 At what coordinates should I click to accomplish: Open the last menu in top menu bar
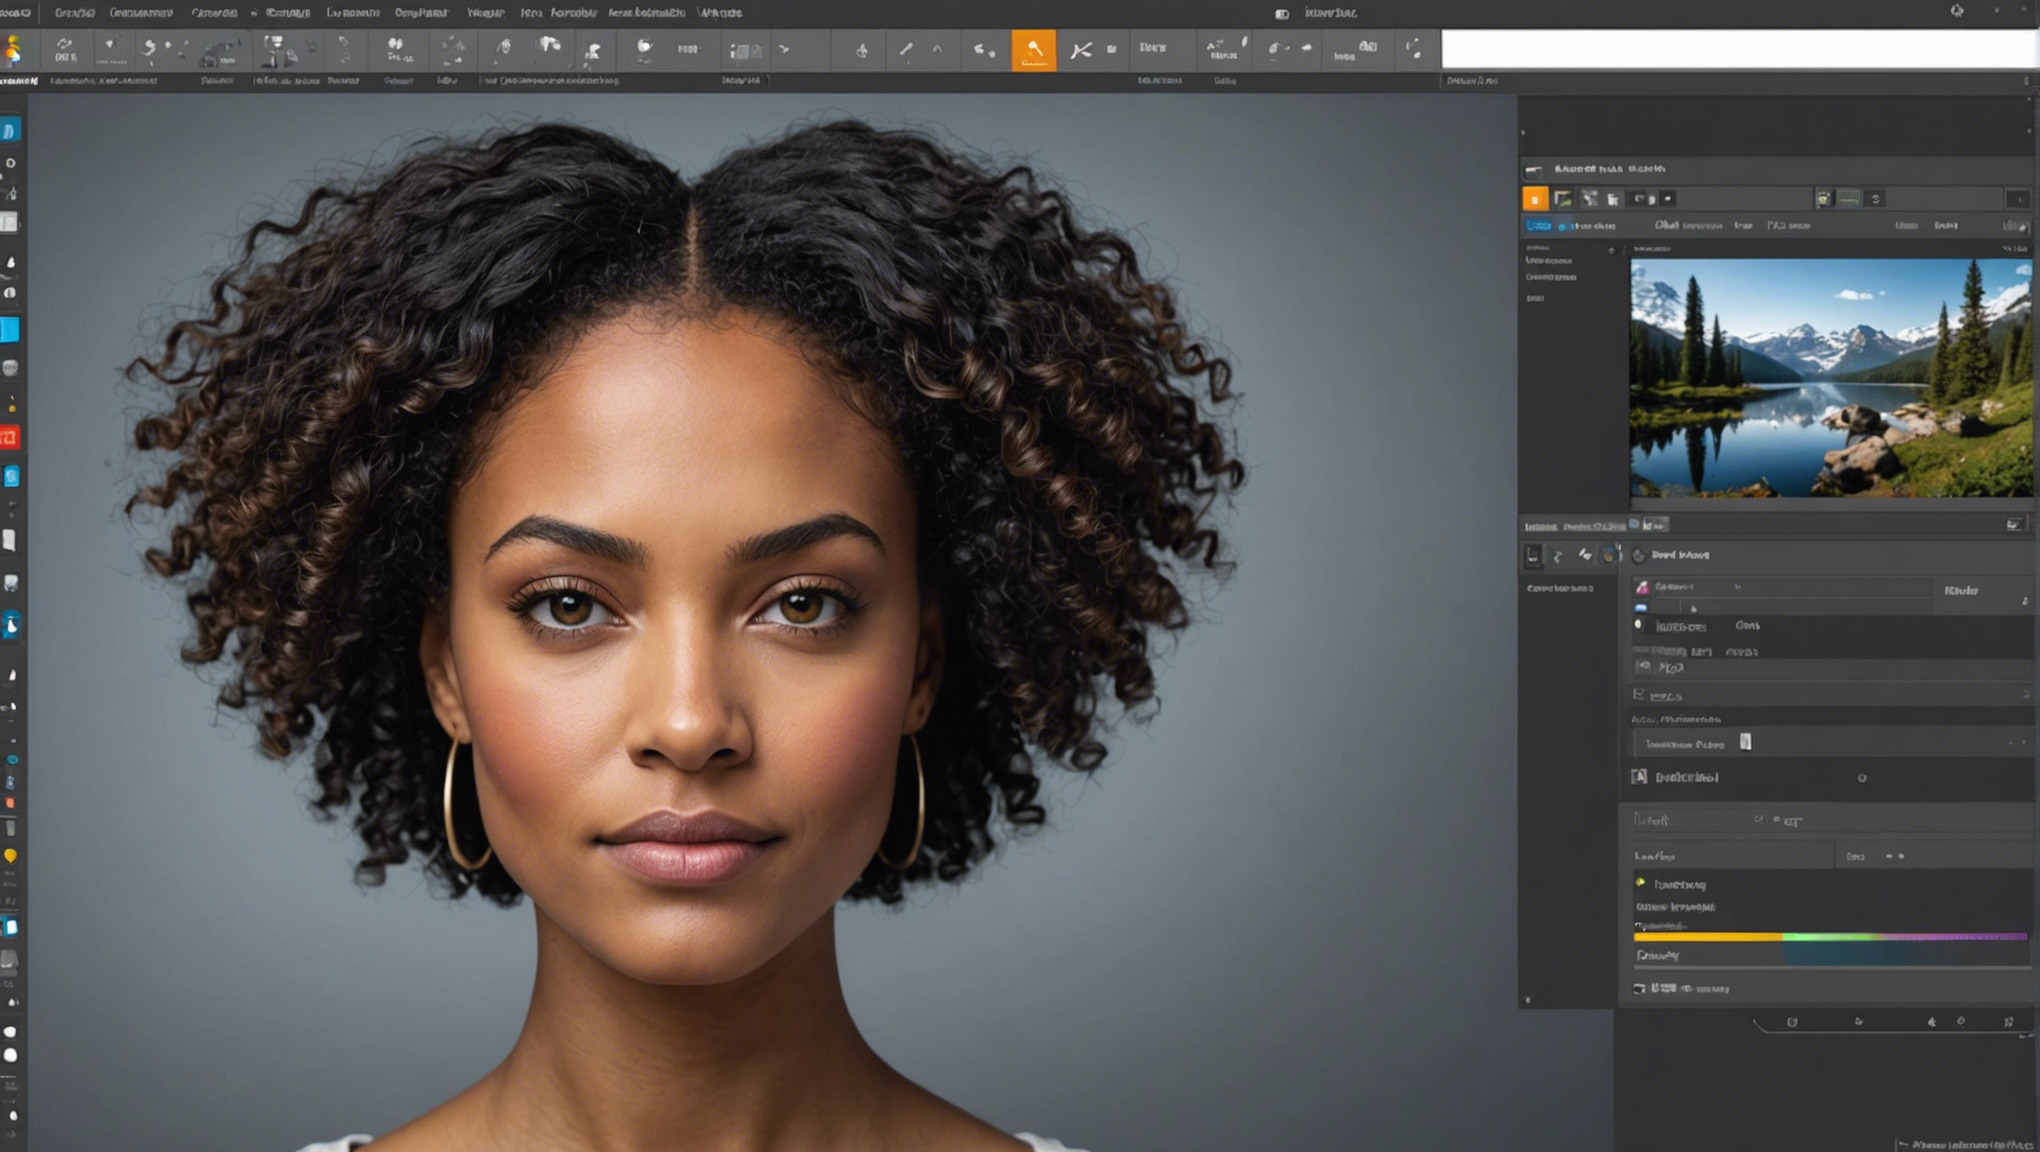point(720,13)
